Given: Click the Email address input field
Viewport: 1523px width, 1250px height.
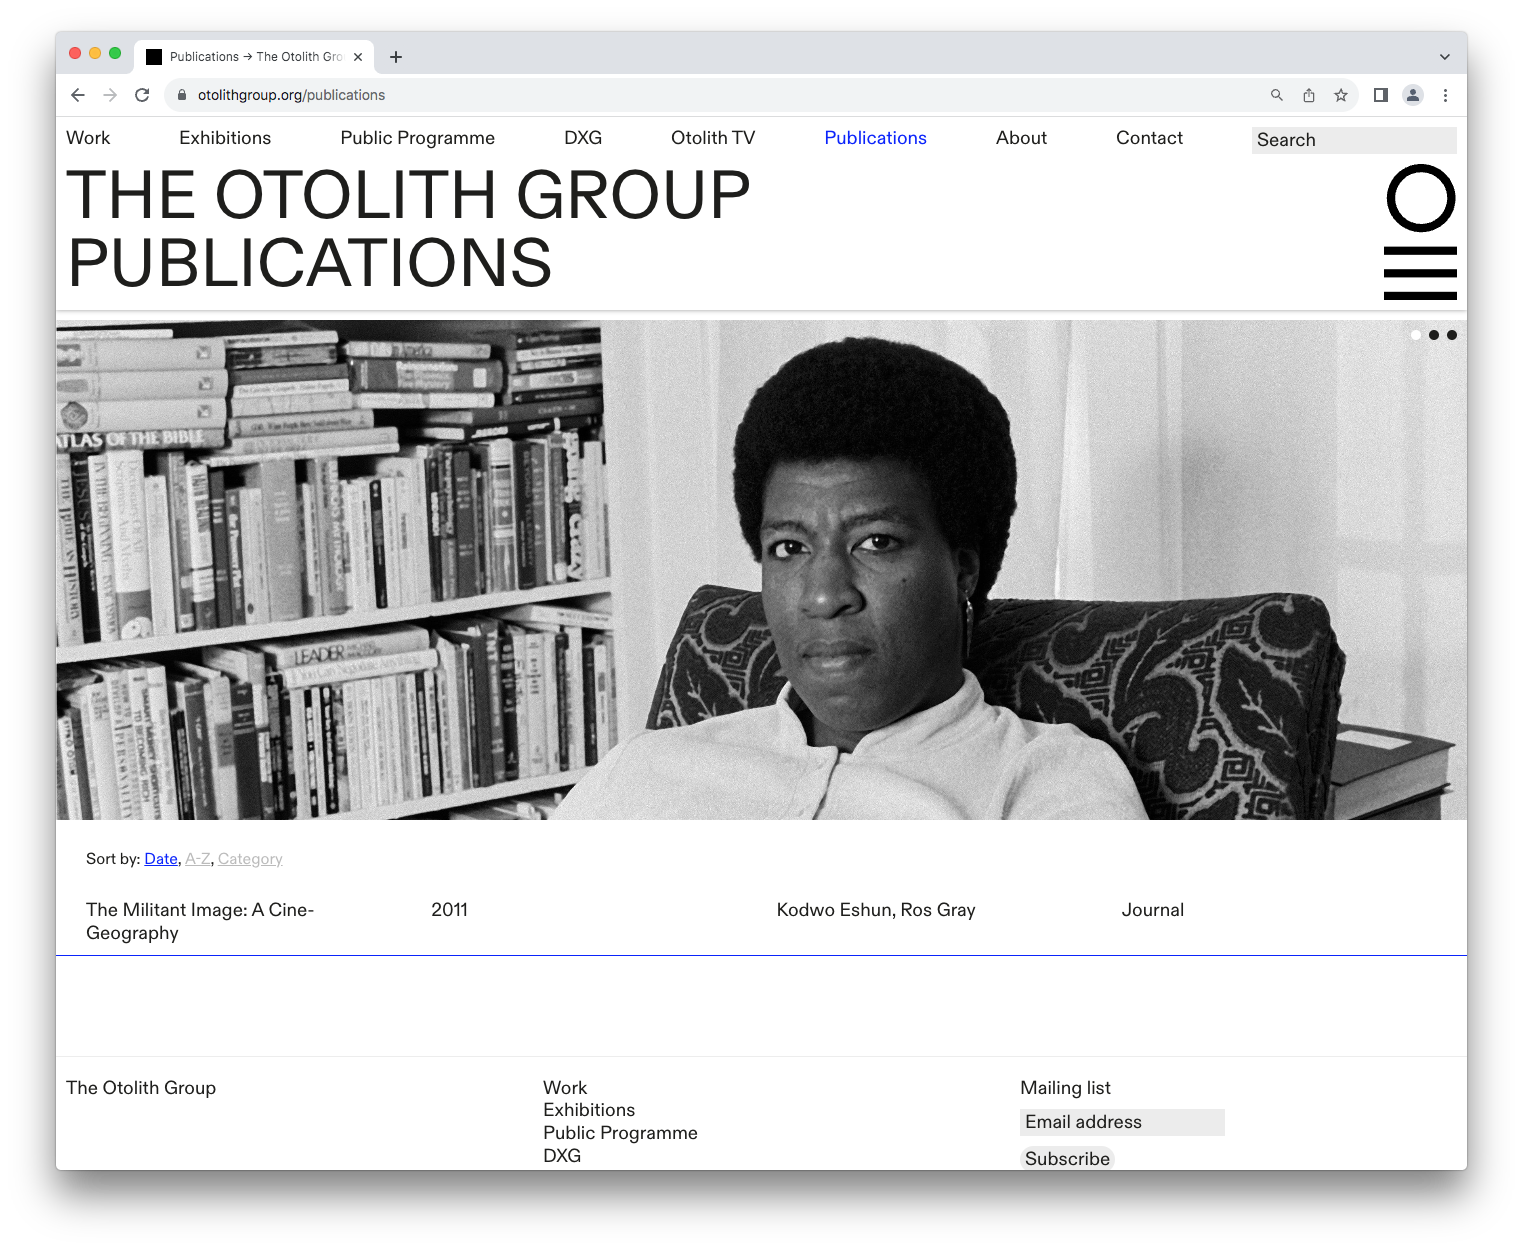Looking at the screenshot, I should [1122, 1122].
